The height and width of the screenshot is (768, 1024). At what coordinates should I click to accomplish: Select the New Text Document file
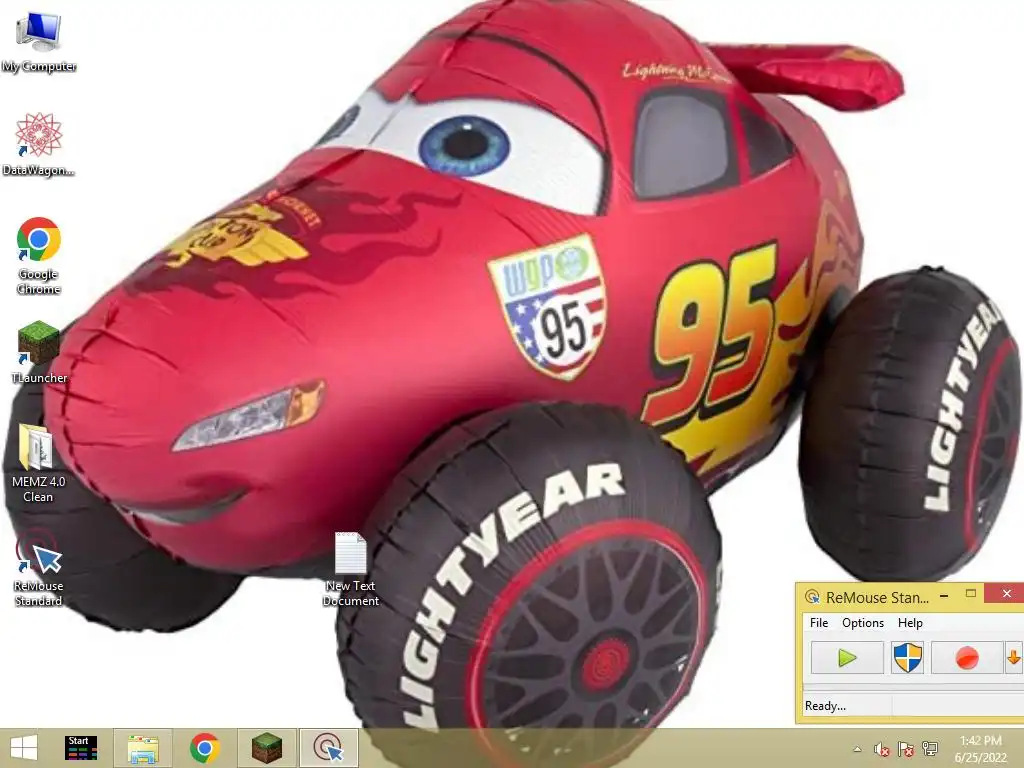(351, 568)
